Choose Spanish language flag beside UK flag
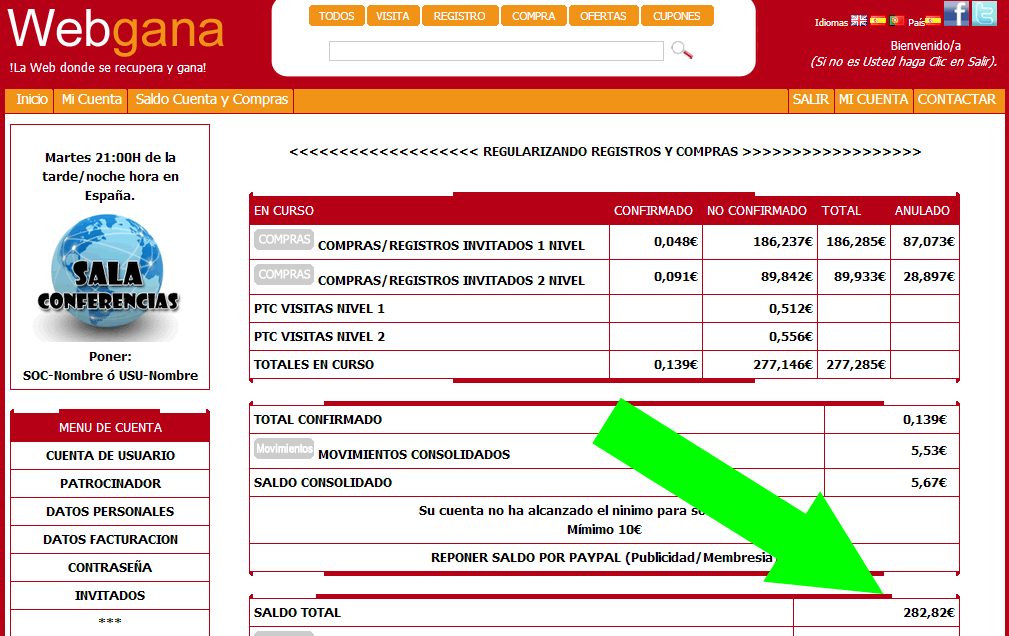 [878, 21]
